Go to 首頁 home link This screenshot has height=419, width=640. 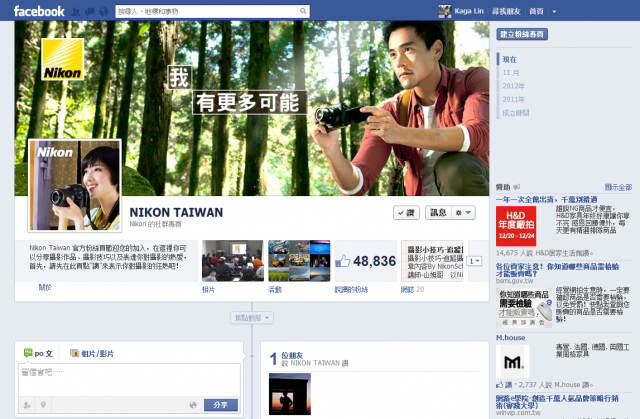(x=536, y=11)
